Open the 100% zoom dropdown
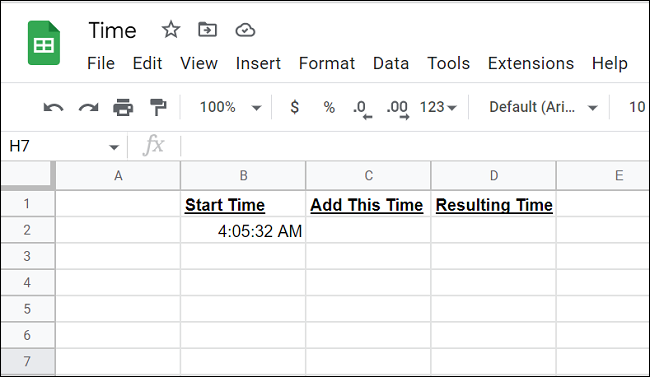650x377 pixels. 230,107
